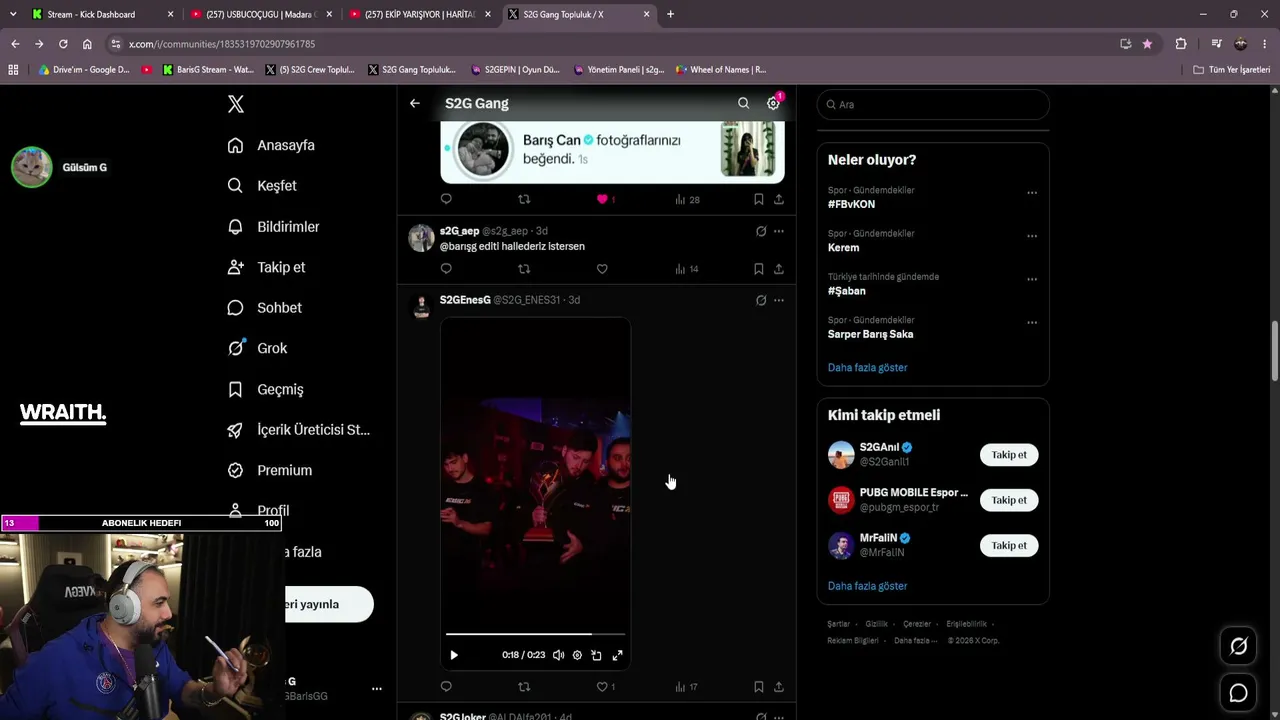Mute the S2GEnesG video sound
Image resolution: width=1280 pixels, height=720 pixels.
[559, 655]
